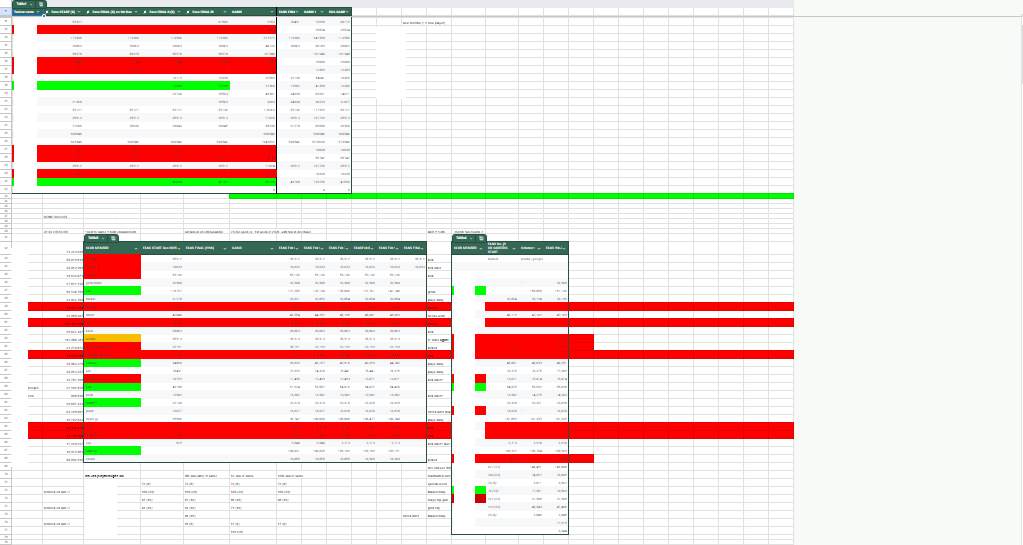The height and width of the screenshot is (545, 1023).
Task: Open the name dropdown on the middle table's tab
Action: click(x=103, y=238)
